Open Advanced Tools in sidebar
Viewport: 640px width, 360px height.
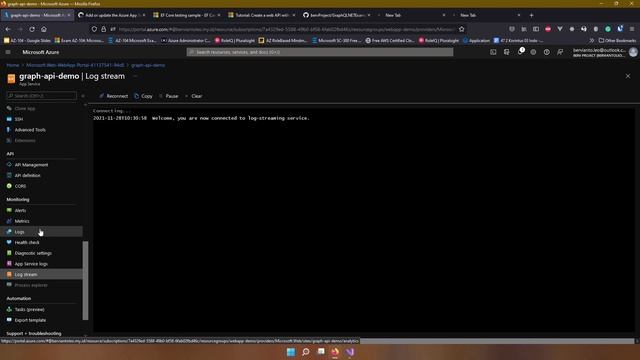tap(30, 130)
